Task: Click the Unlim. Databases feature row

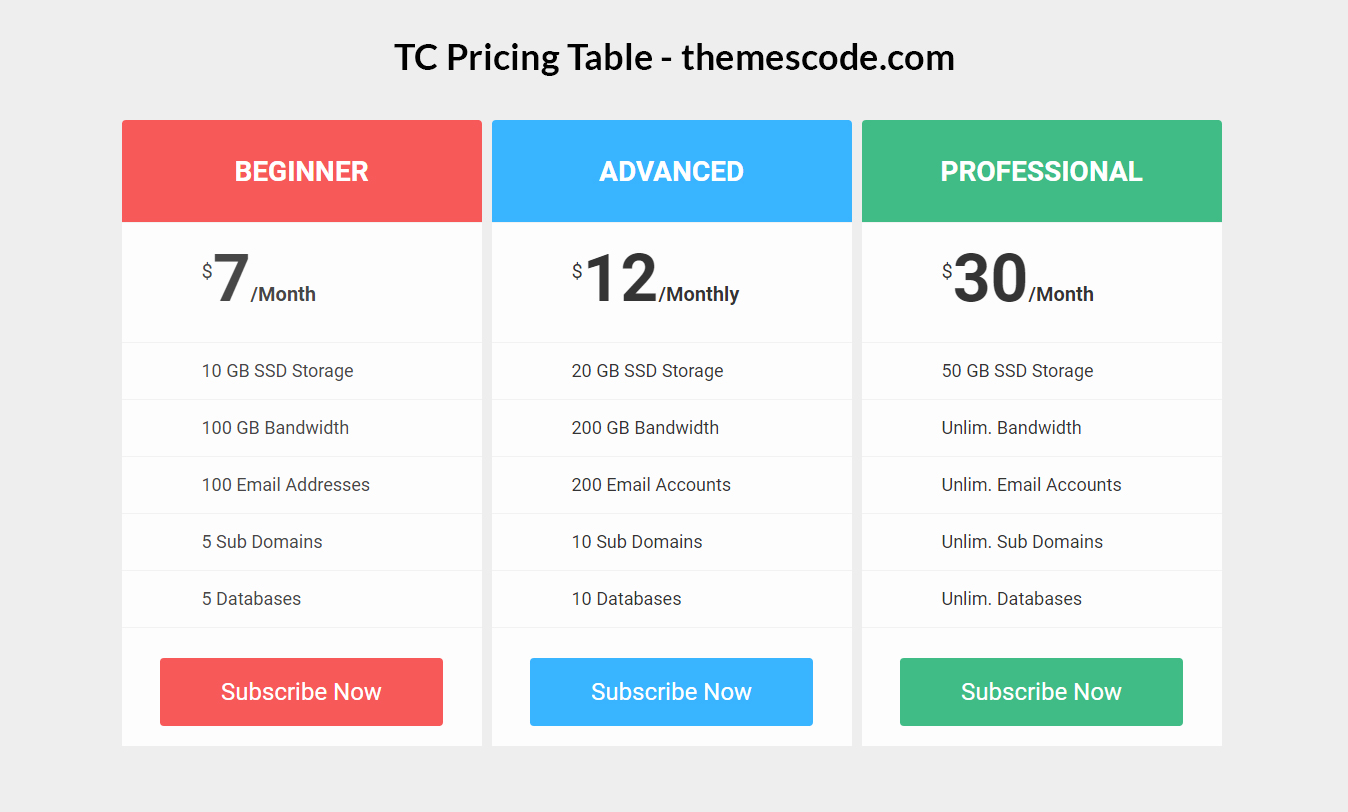Action: click(x=1012, y=599)
